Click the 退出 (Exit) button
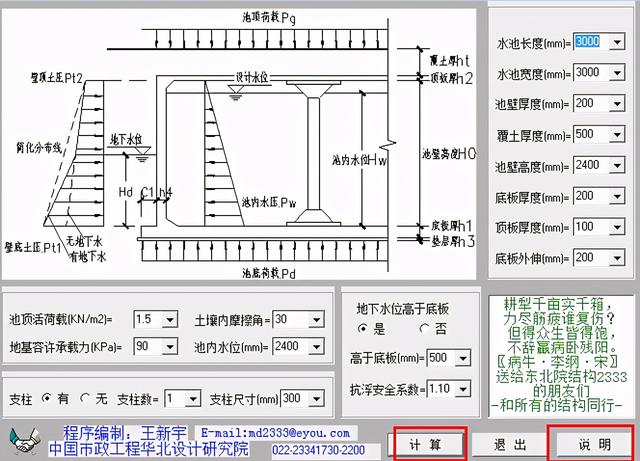The width and height of the screenshot is (640, 461). point(510,444)
